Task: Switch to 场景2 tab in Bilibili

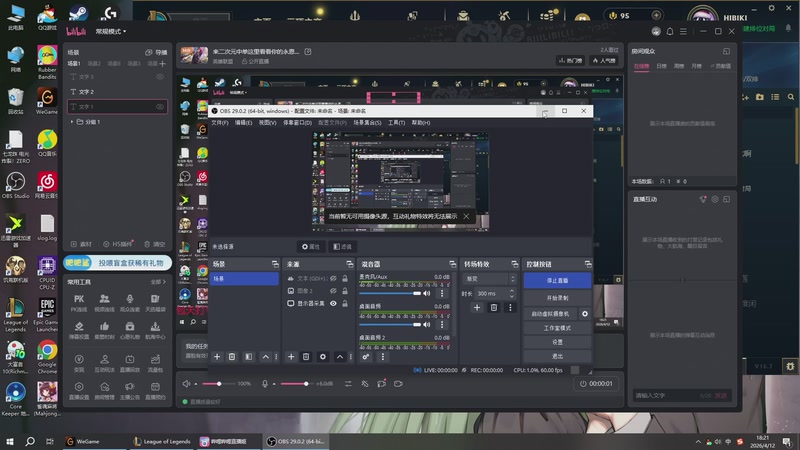Action: tap(94, 64)
